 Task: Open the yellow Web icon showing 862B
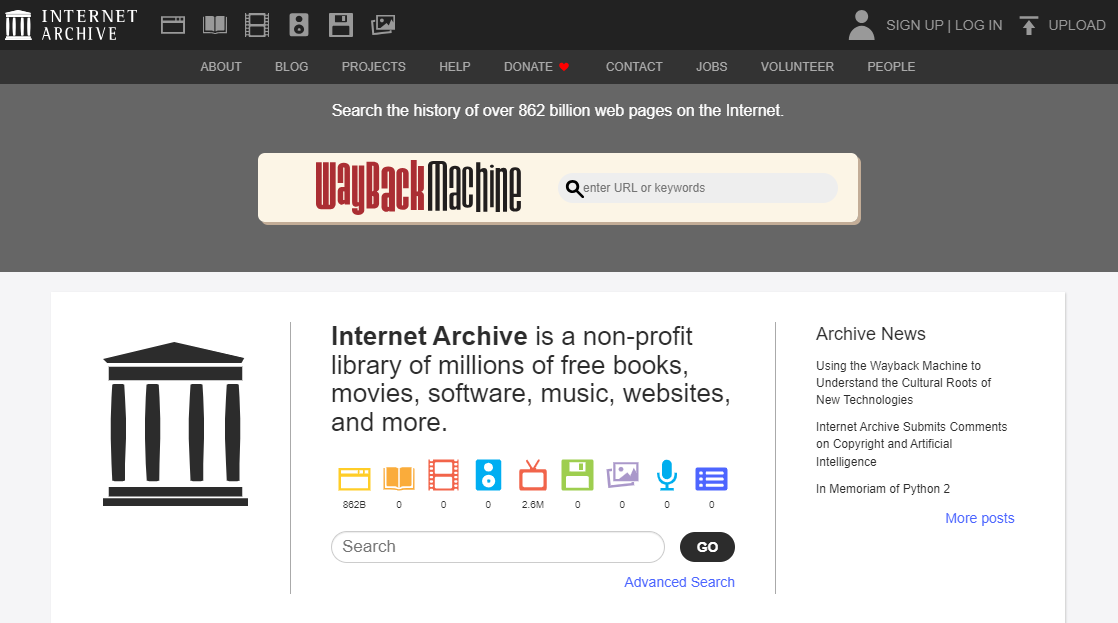pyautogui.click(x=354, y=478)
